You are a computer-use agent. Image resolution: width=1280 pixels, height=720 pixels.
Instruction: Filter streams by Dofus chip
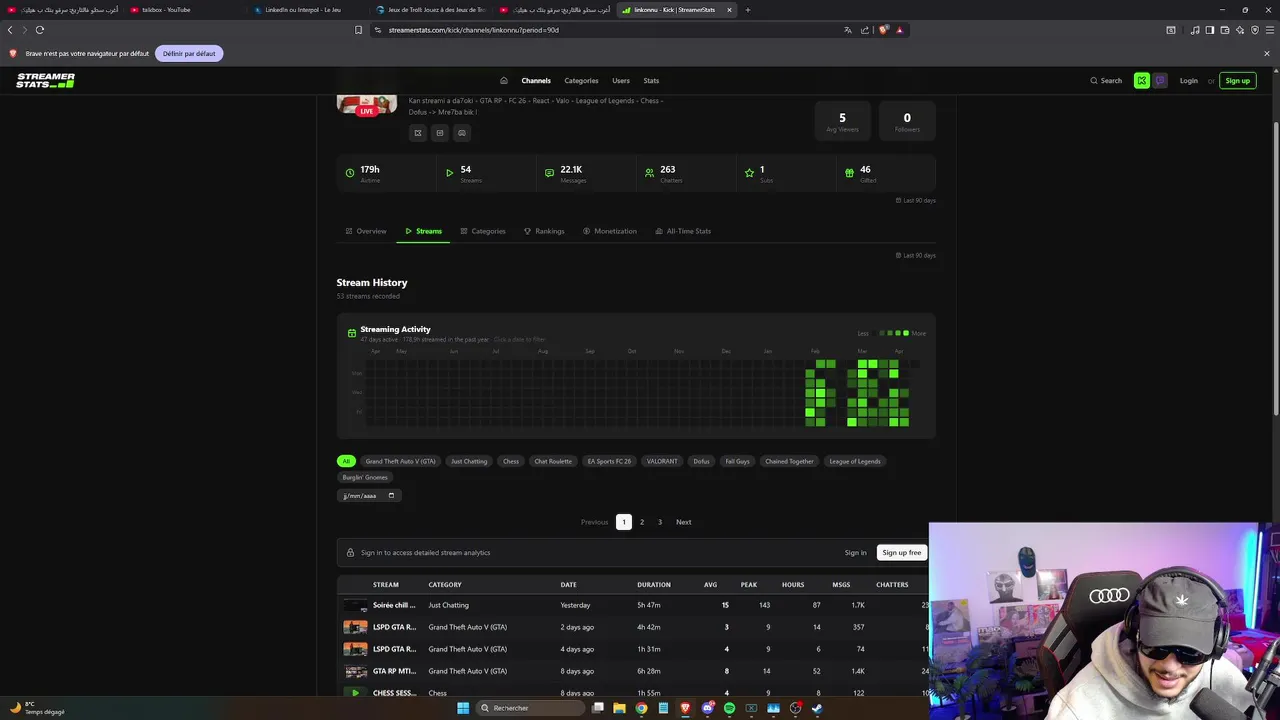tap(701, 462)
